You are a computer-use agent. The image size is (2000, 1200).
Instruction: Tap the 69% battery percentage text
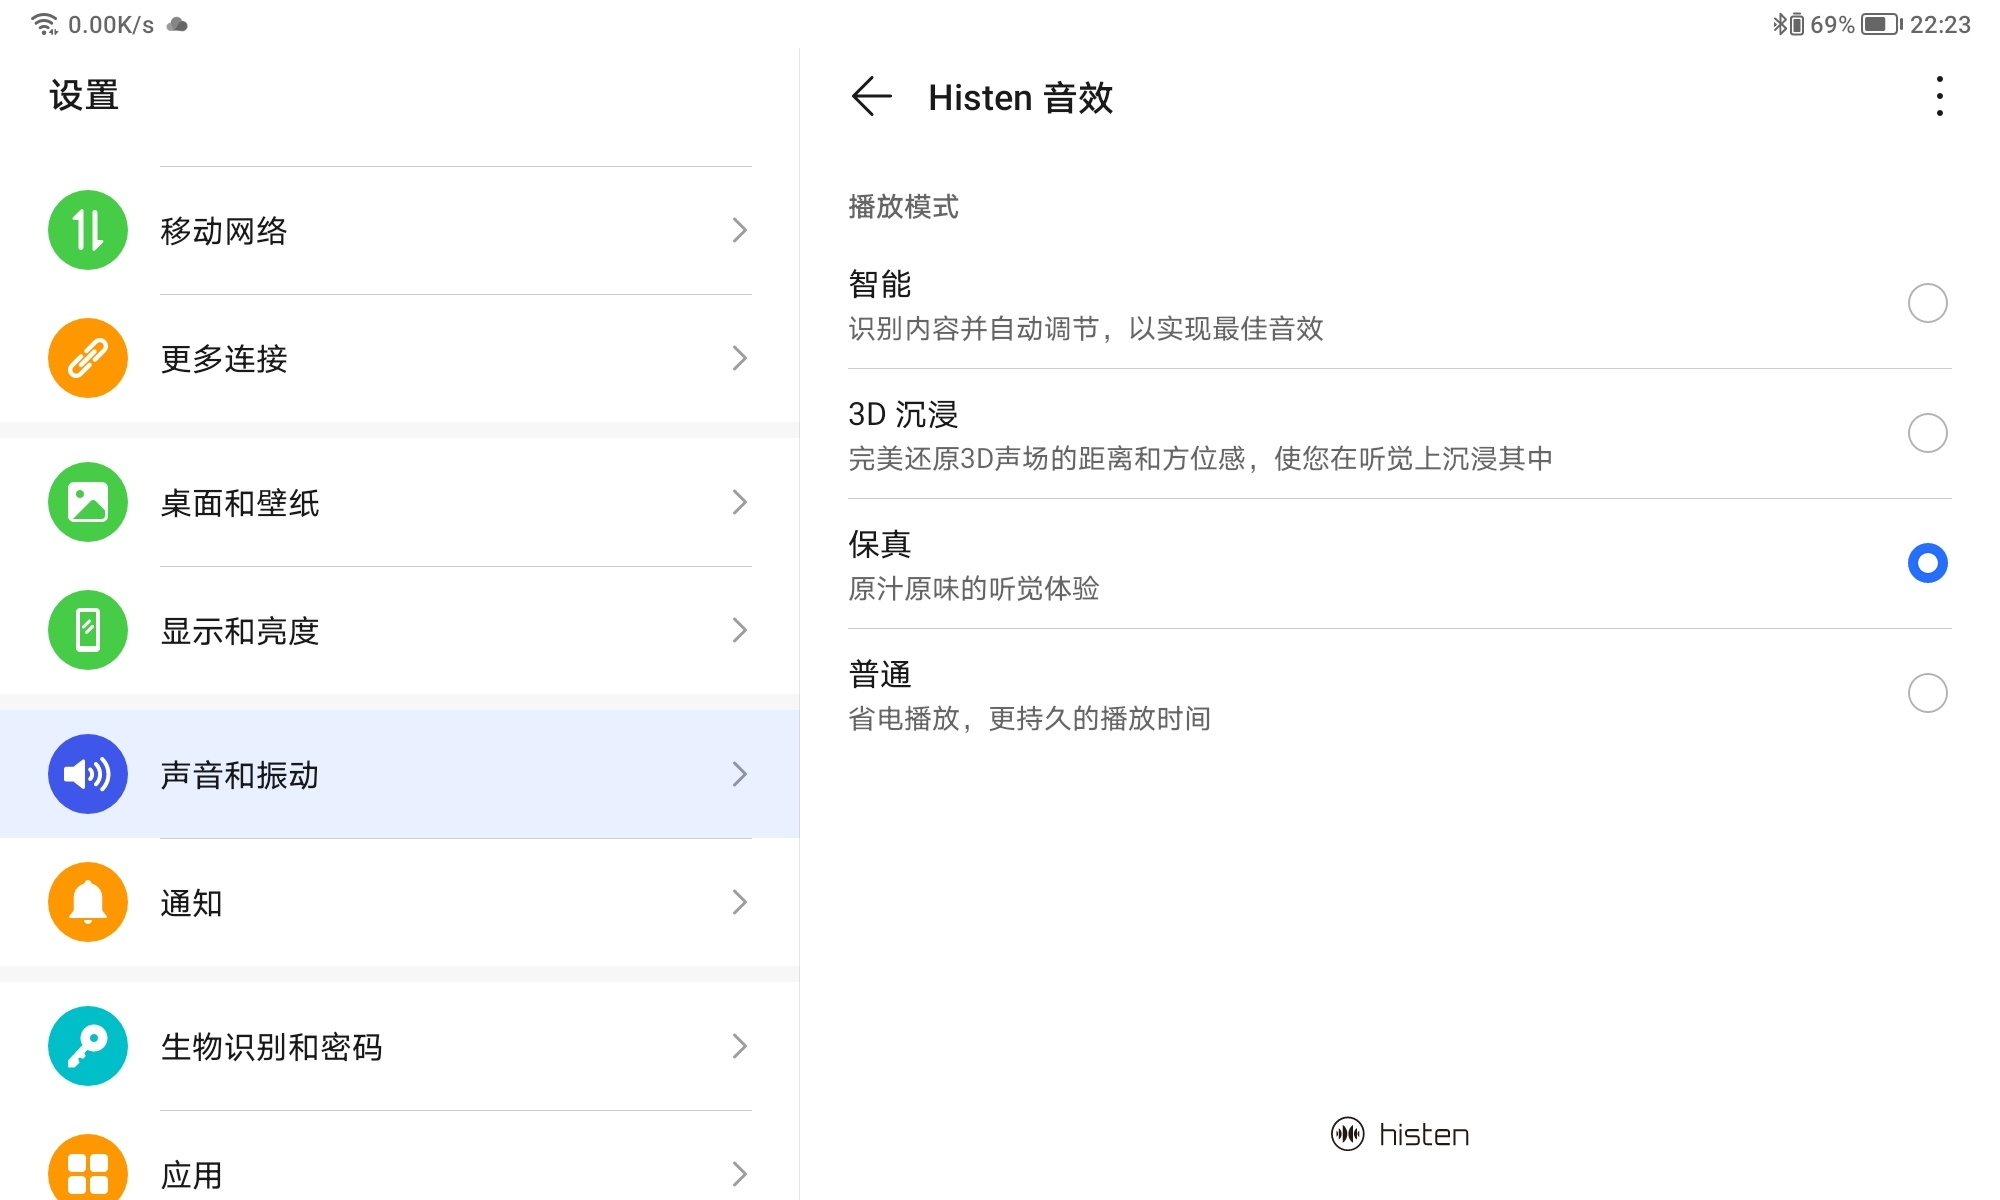pyautogui.click(x=1832, y=24)
